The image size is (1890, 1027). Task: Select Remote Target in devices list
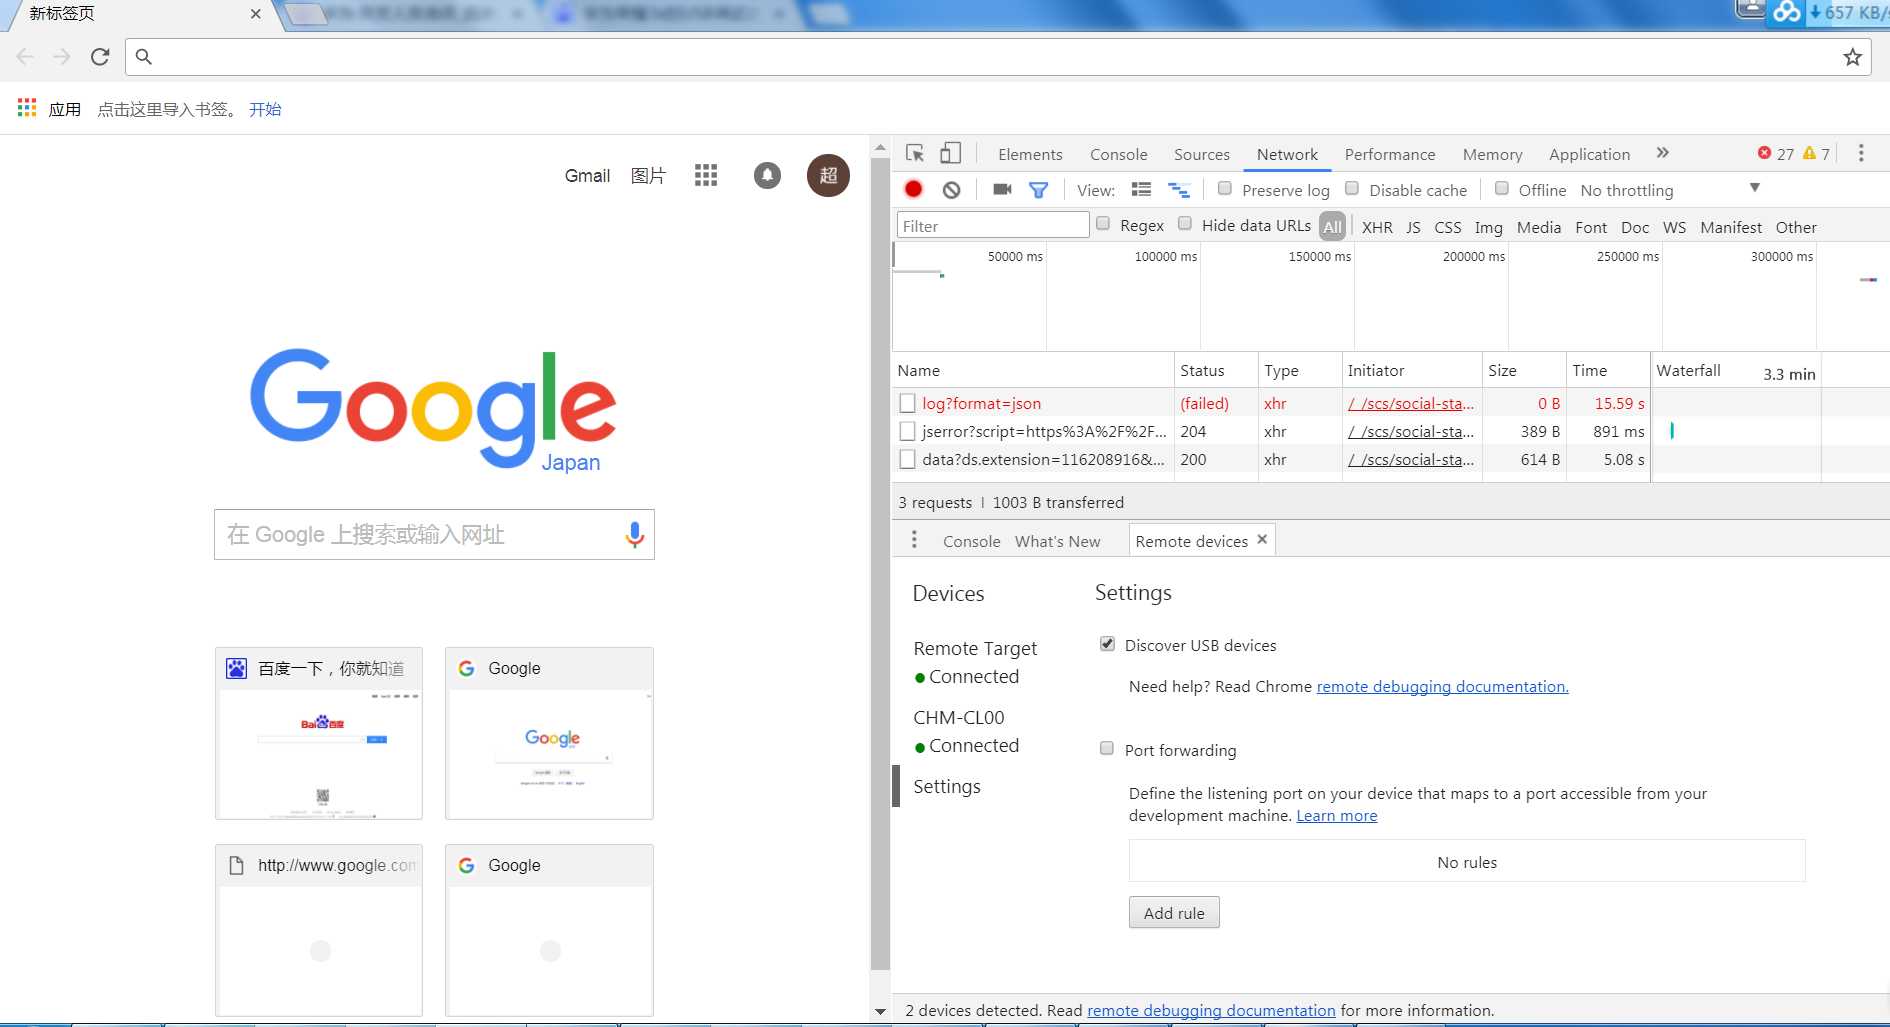point(975,662)
